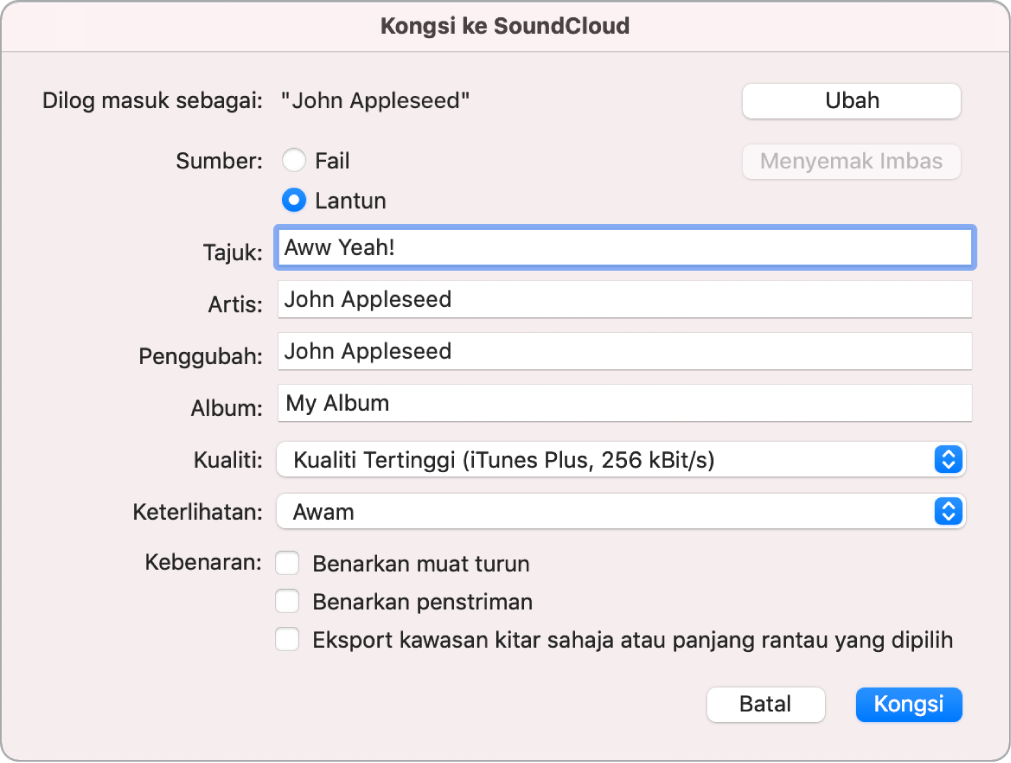Click the Ubah button to change account

point(850,100)
